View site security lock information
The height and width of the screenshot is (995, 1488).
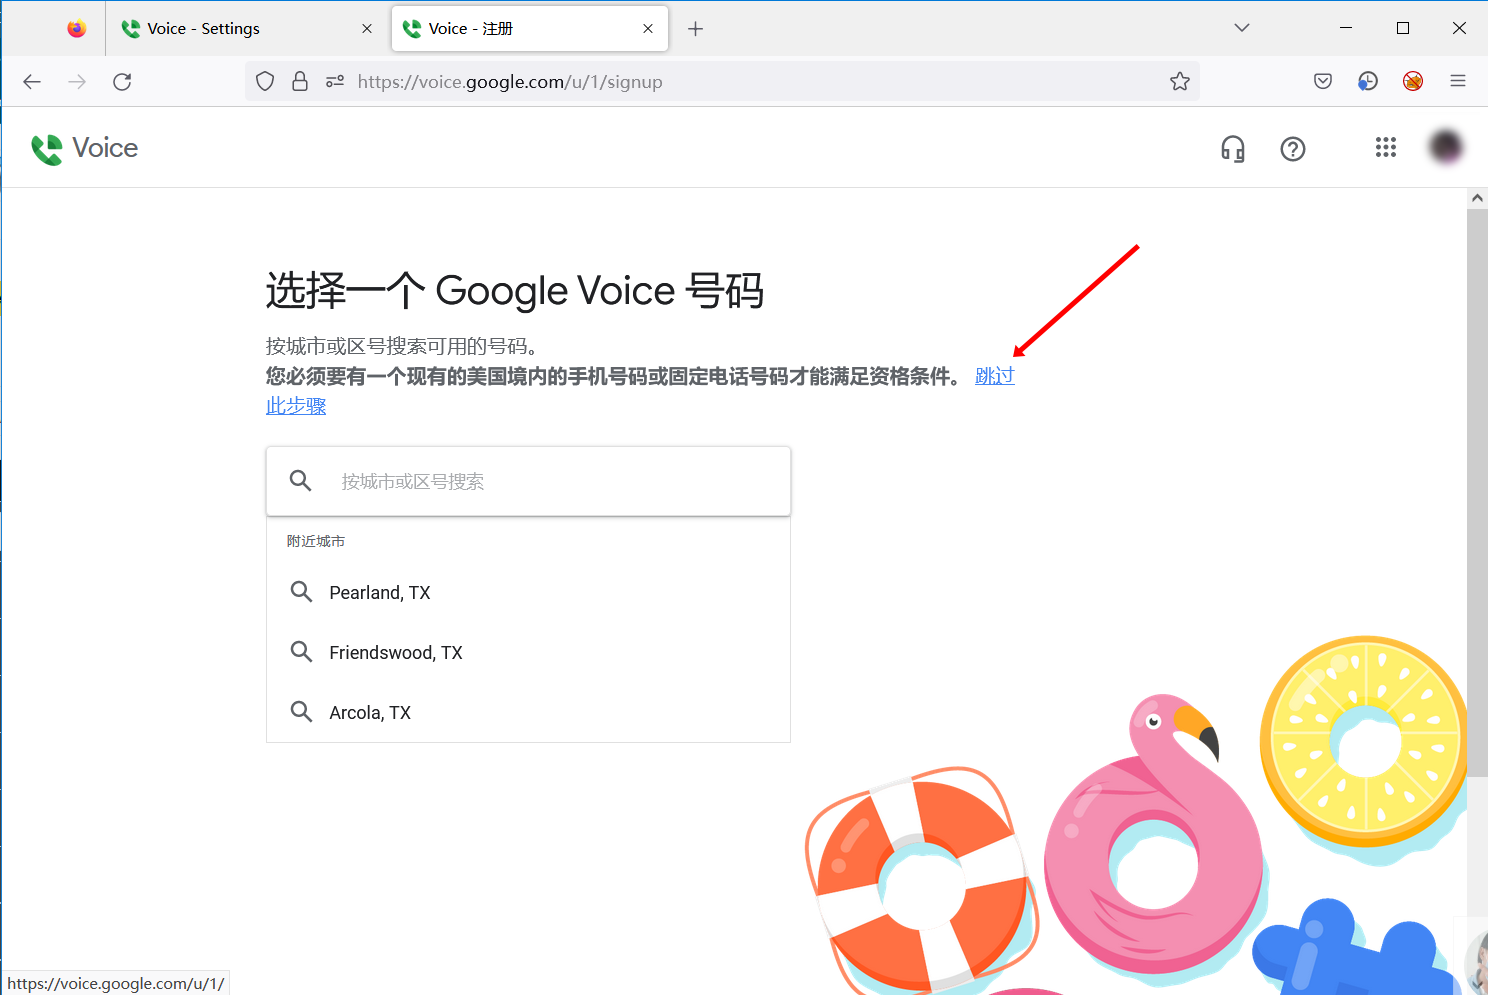click(300, 82)
